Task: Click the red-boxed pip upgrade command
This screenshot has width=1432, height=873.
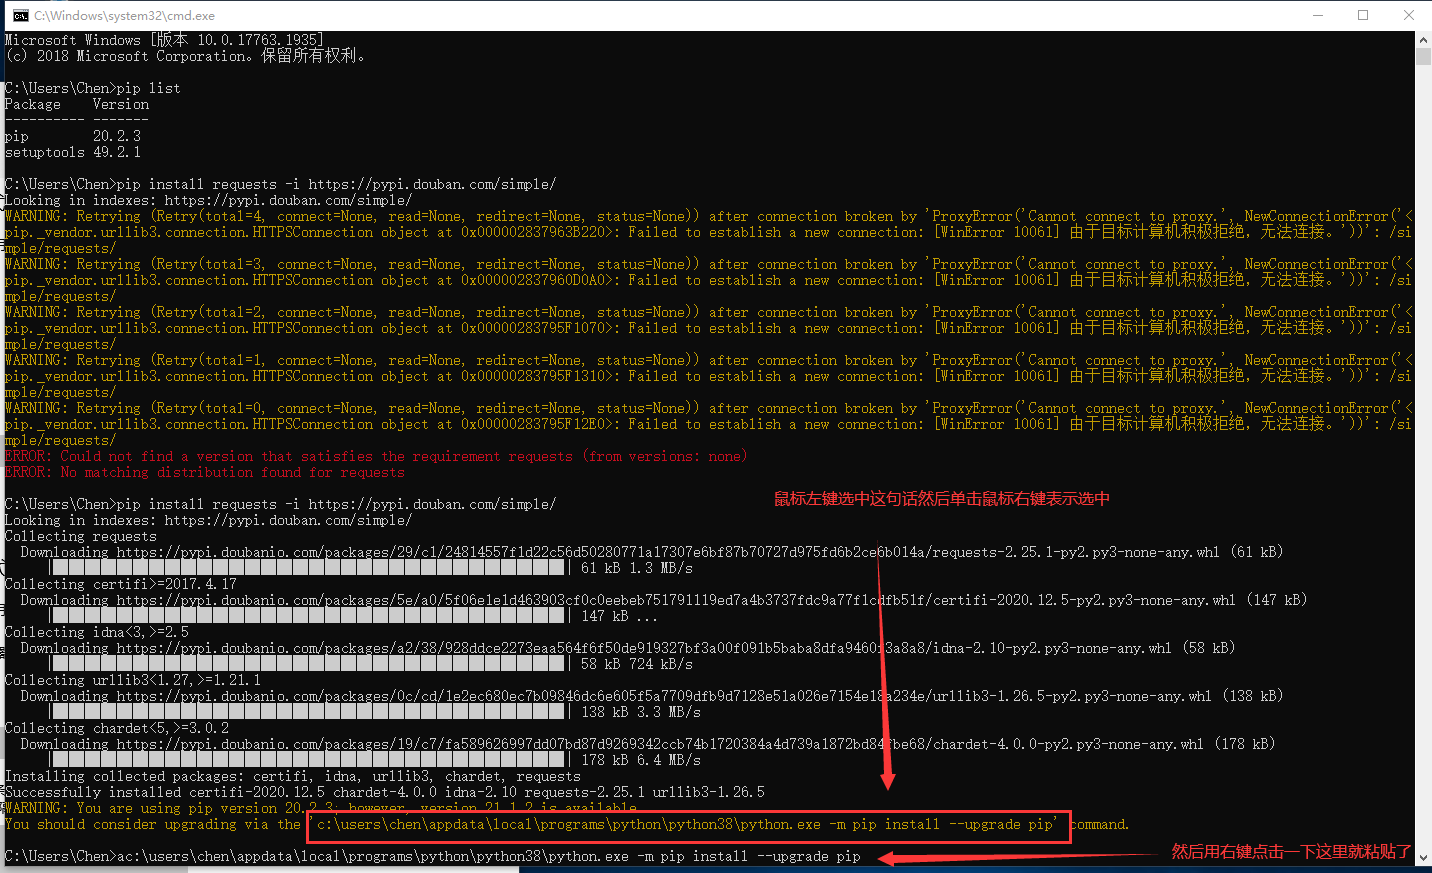Action: [x=688, y=825]
